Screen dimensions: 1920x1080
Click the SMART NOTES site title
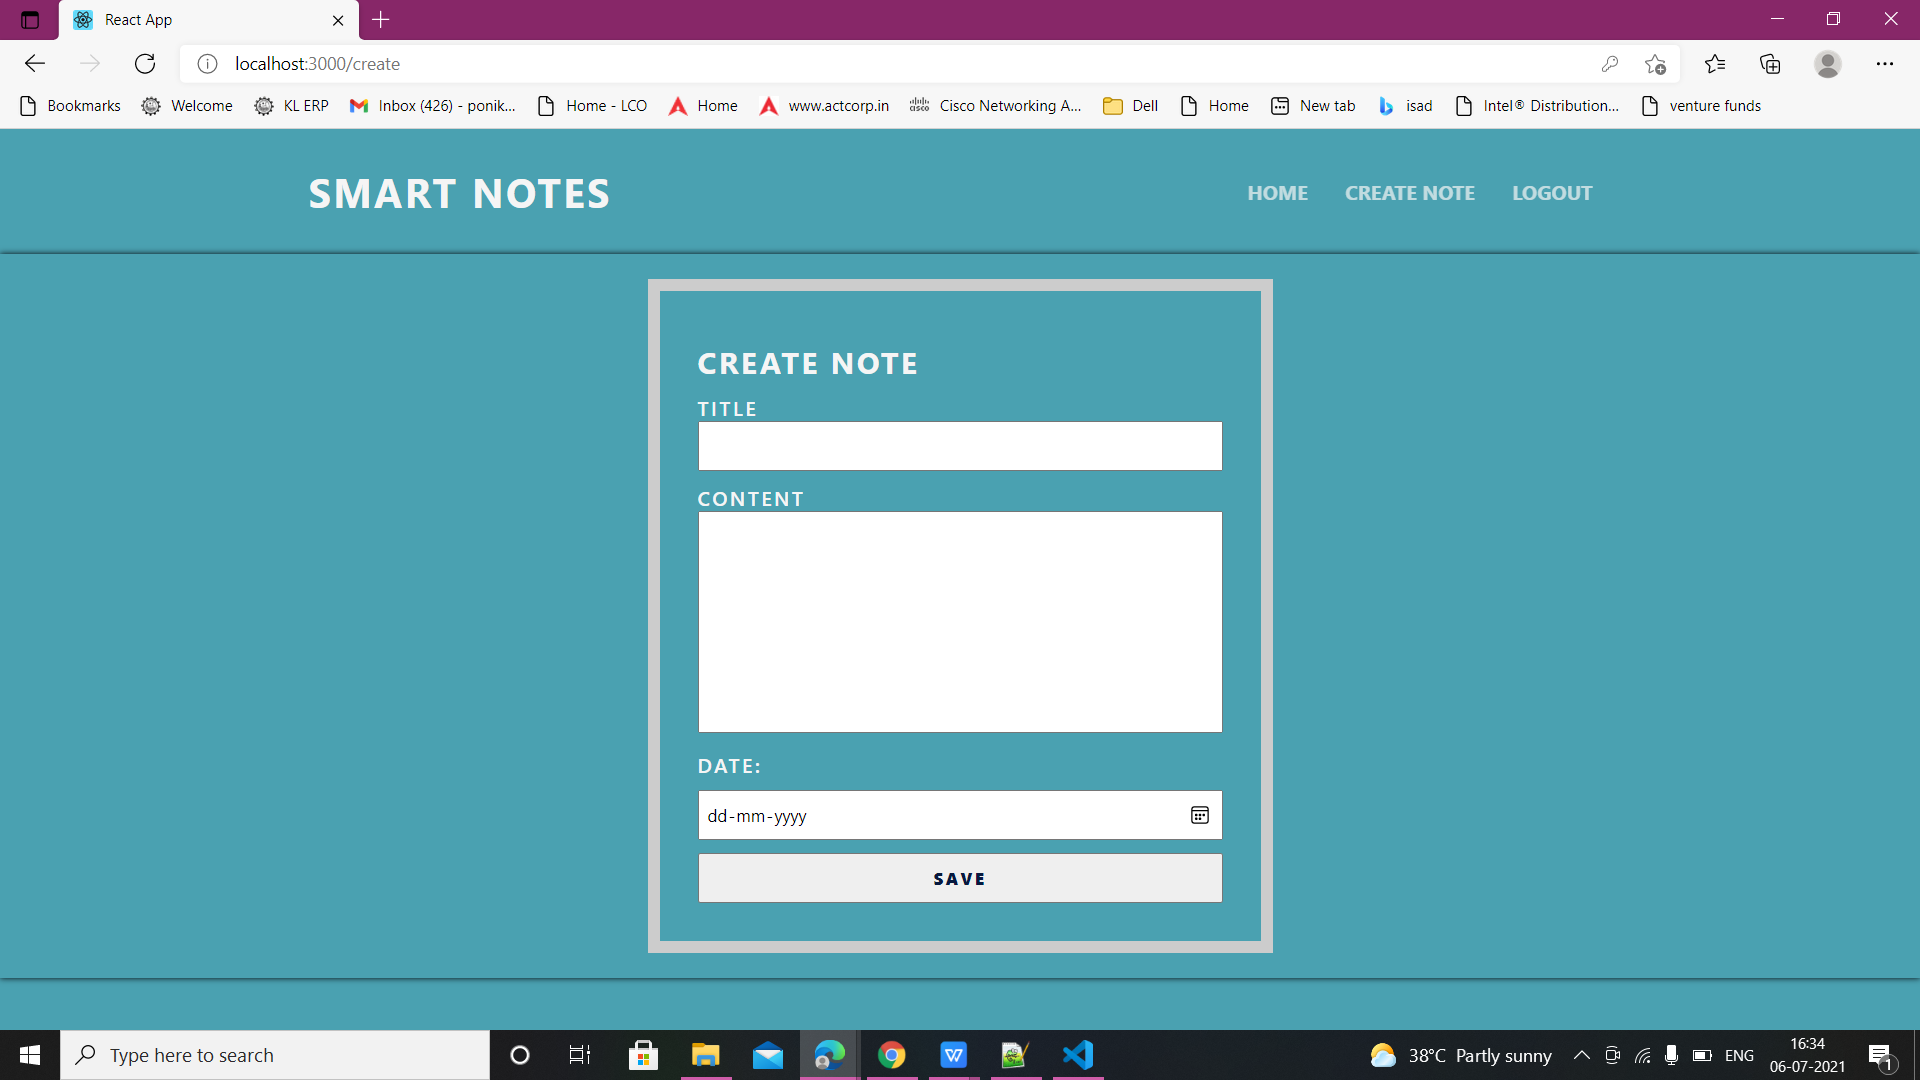click(459, 194)
